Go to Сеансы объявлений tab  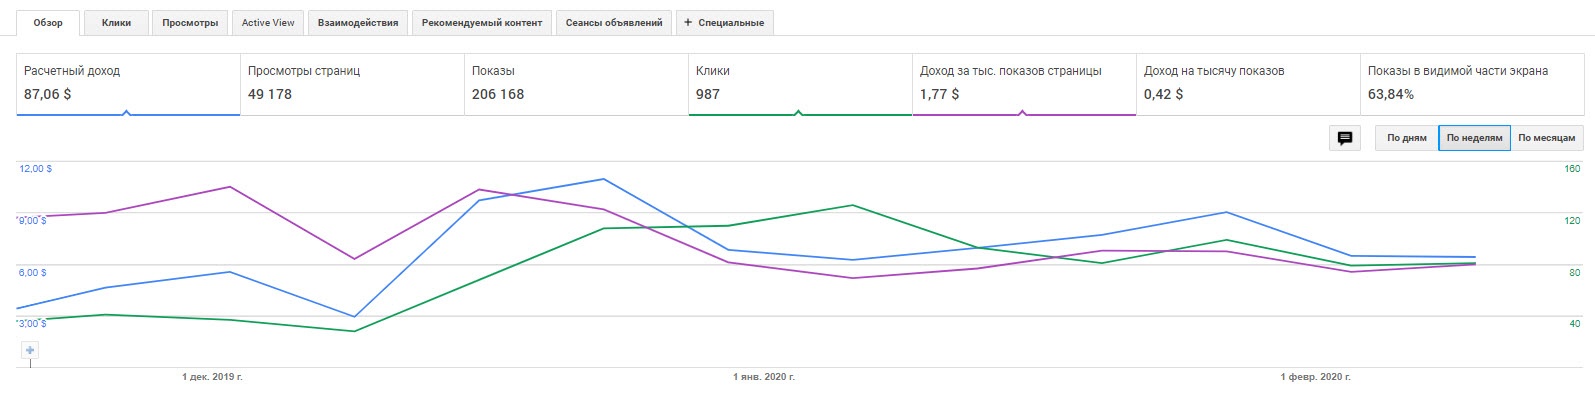click(614, 22)
